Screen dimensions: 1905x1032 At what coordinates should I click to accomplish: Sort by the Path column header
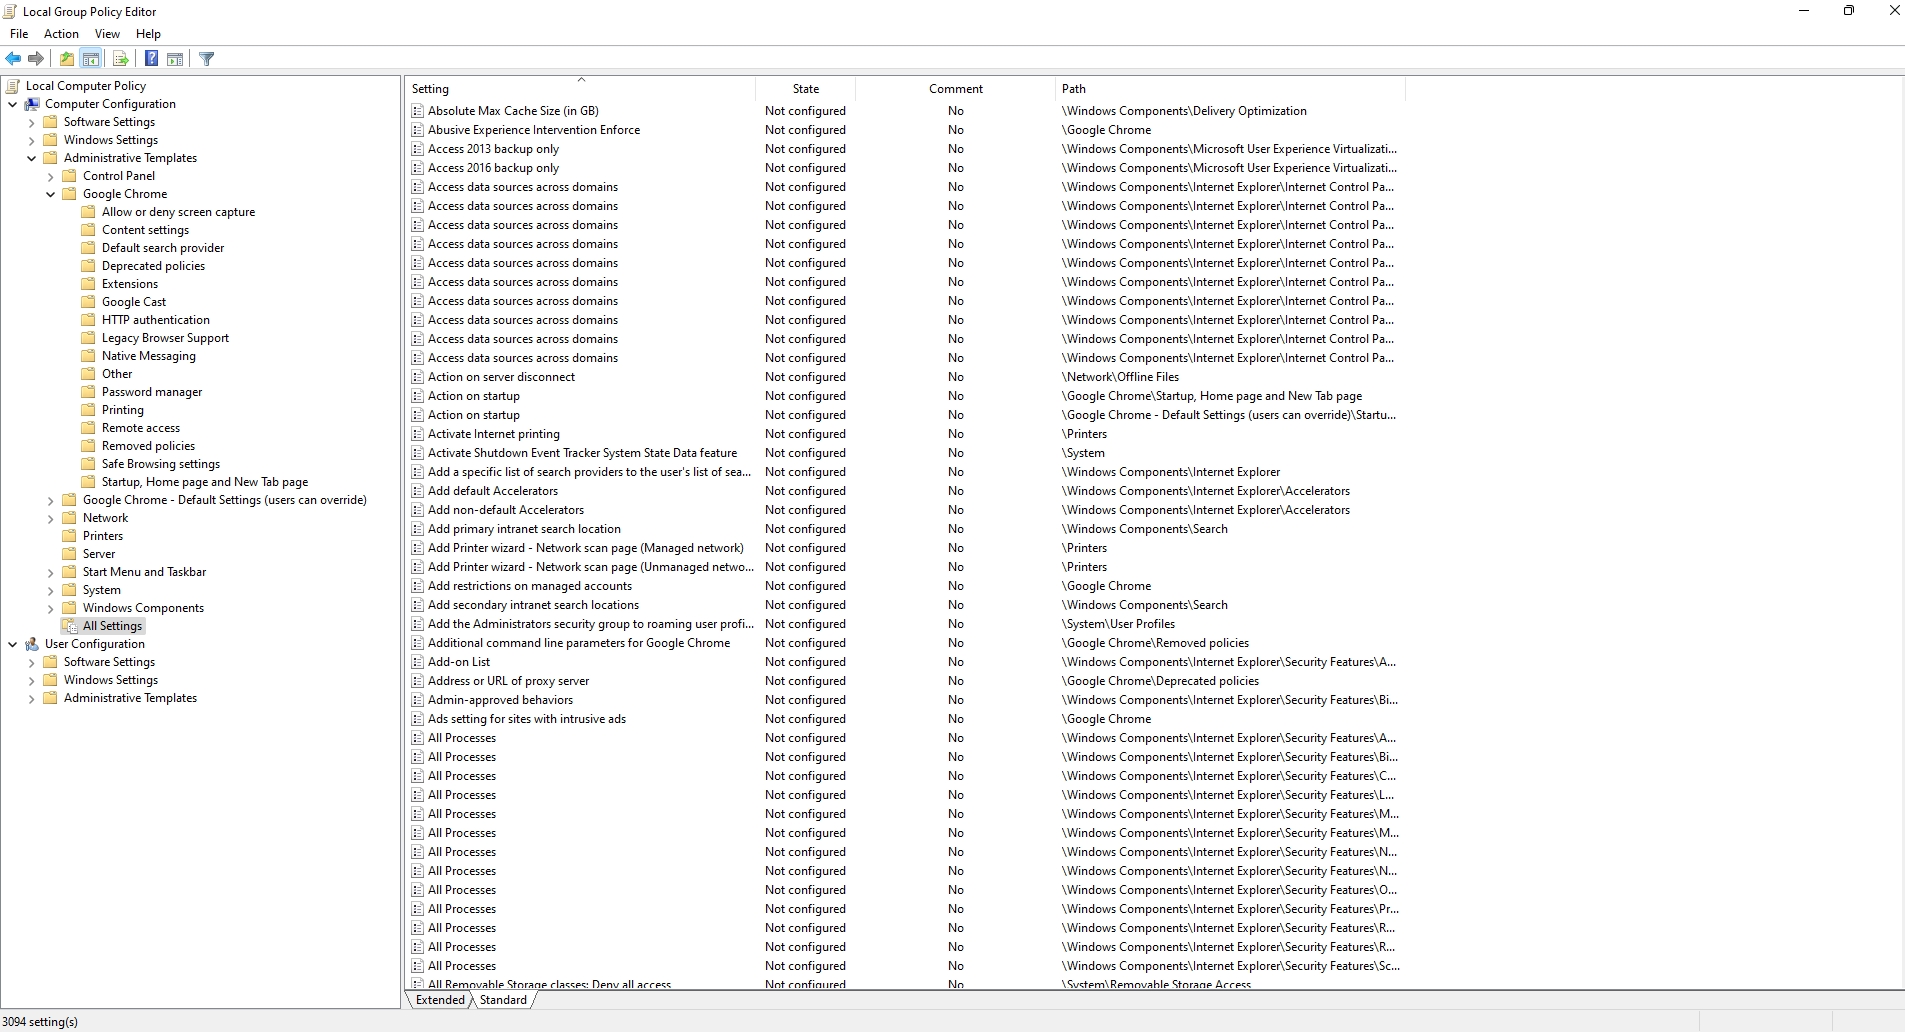pyautogui.click(x=1230, y=89)
